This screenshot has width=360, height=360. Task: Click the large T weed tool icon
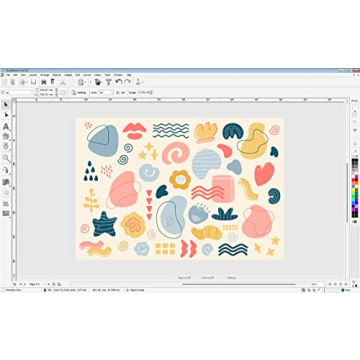coord(109,82)
